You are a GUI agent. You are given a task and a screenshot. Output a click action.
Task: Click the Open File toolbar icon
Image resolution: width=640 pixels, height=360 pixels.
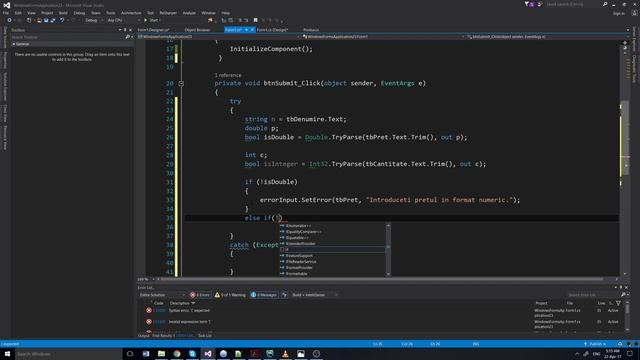[39, 20]
